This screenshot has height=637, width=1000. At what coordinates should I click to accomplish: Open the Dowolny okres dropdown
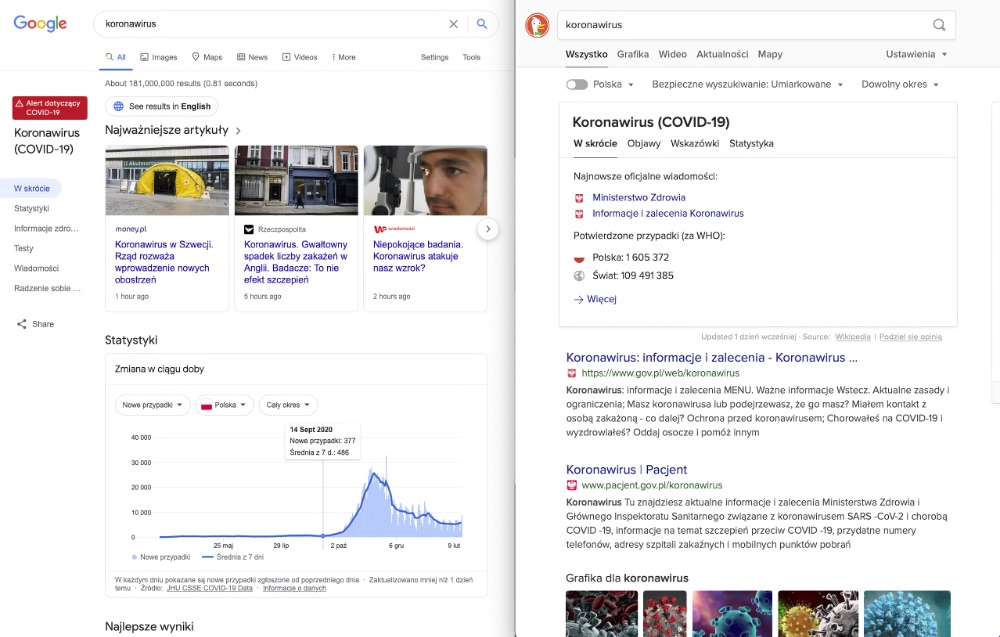point(900,85)
